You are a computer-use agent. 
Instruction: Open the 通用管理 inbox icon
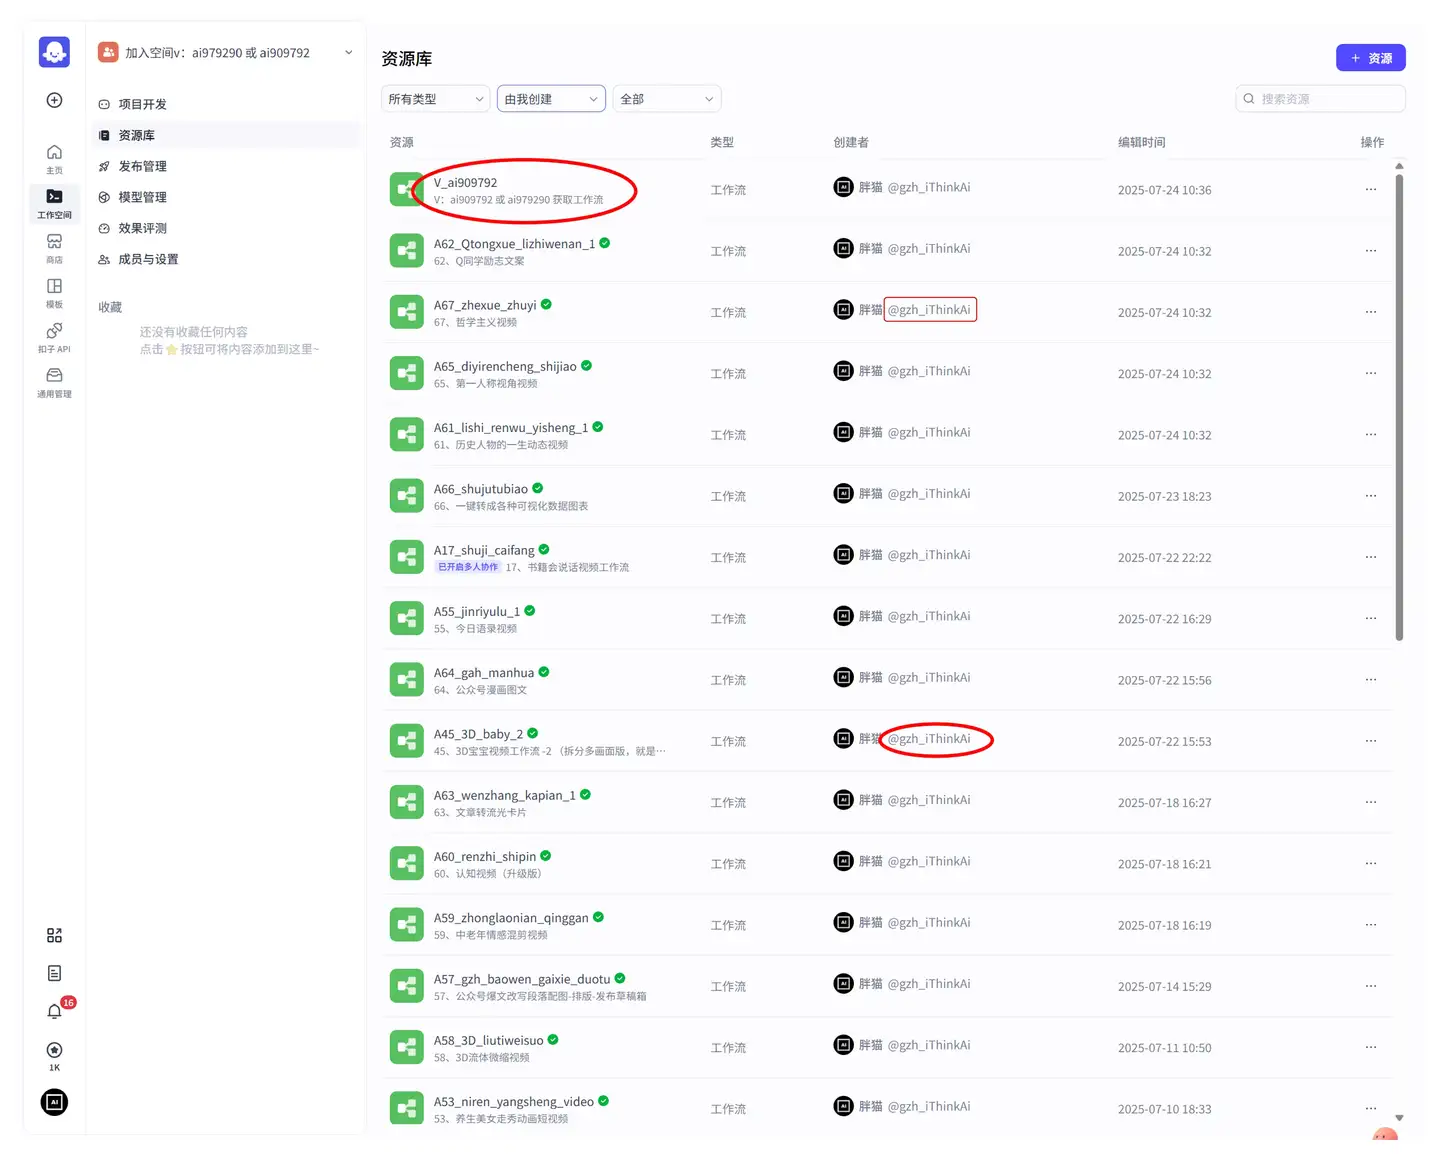(54, 380)
